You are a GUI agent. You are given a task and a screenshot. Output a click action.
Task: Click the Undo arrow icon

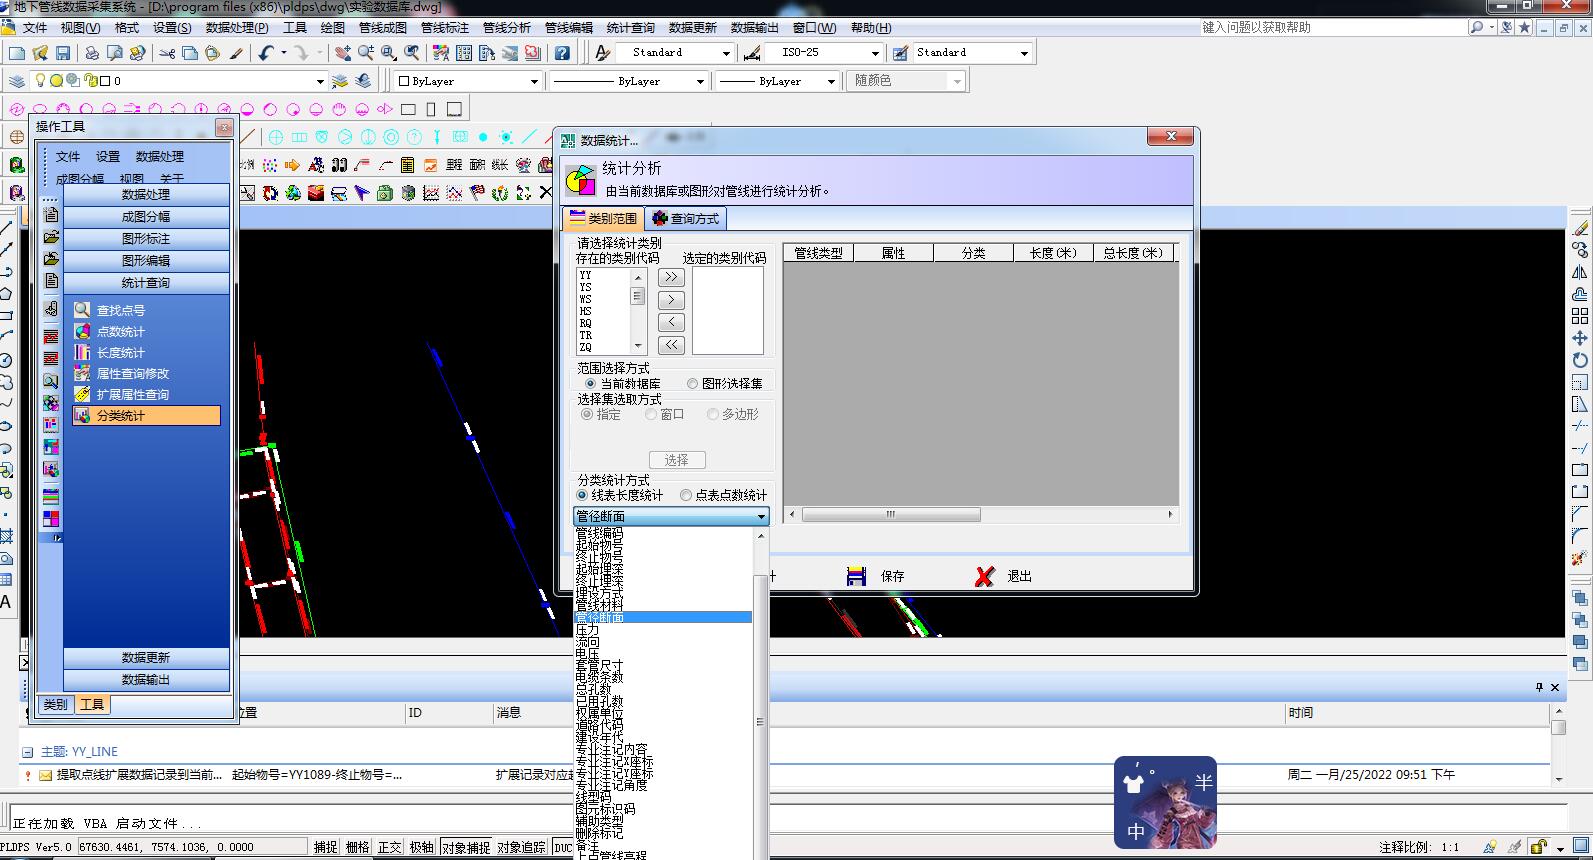pyautogui.click(x=265, y=53)
